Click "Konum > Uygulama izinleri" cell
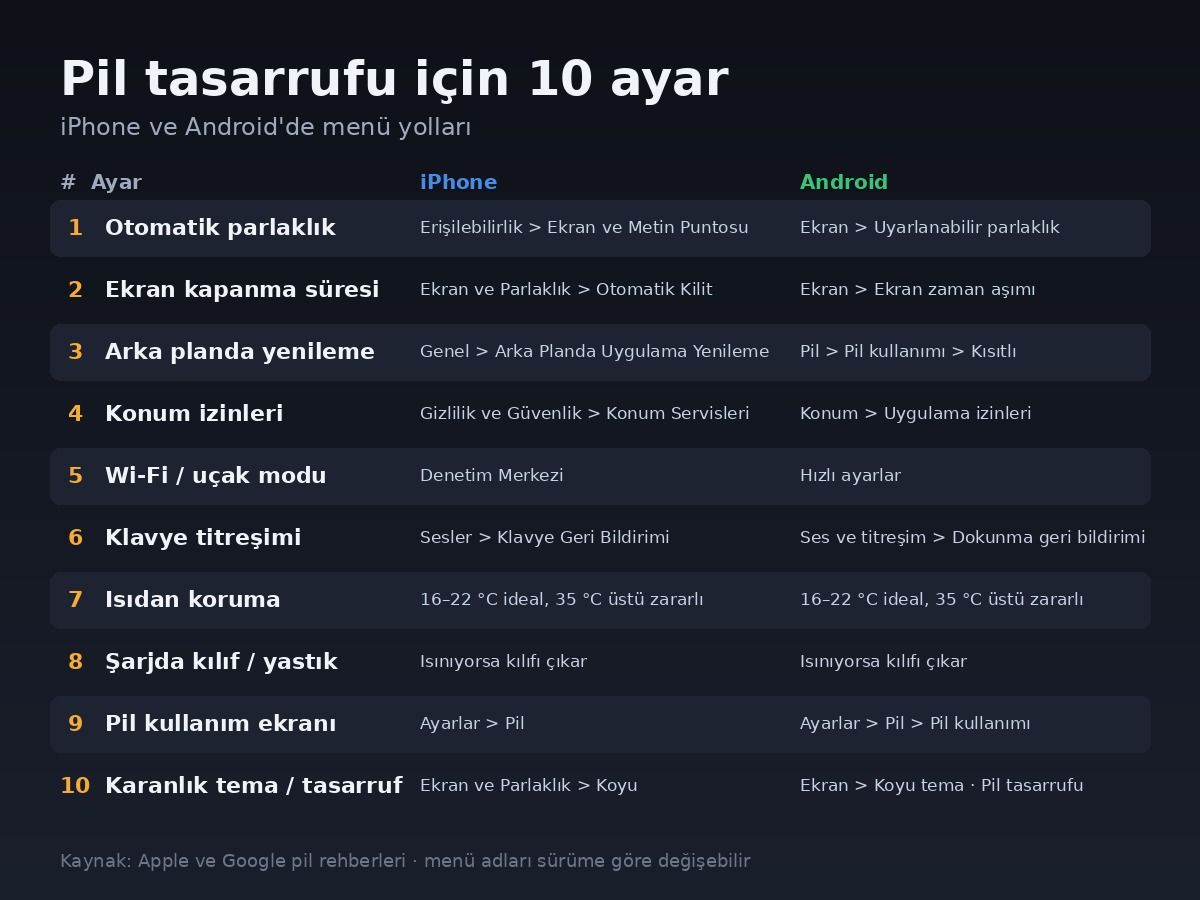 (x=915, y=414)
